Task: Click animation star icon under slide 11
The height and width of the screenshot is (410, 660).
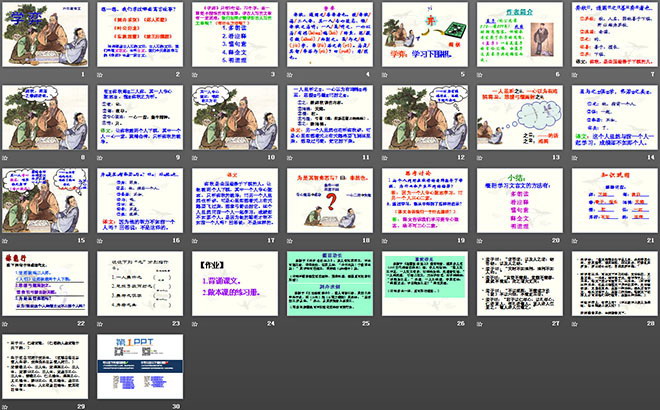Action: click(290, 157)
